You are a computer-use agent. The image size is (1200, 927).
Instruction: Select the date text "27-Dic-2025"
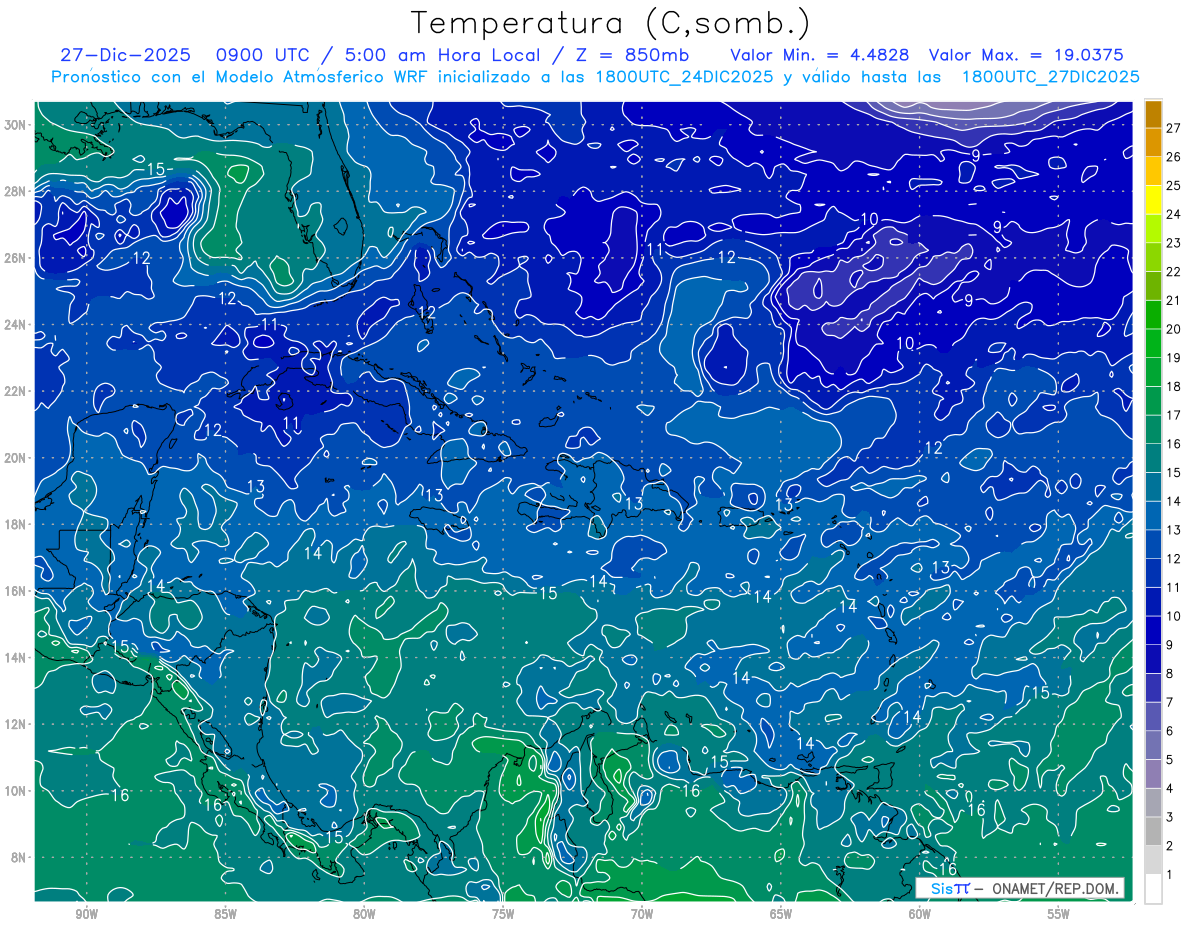coord(127,55)
